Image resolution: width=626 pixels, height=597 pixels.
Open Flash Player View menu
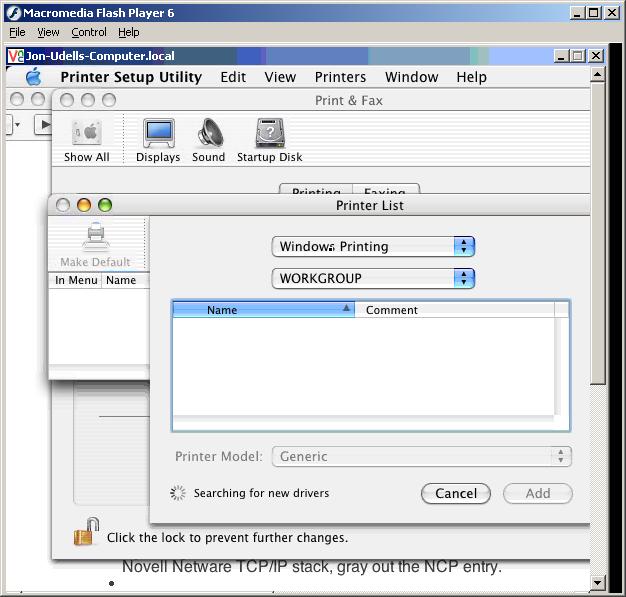coord(48,32)
